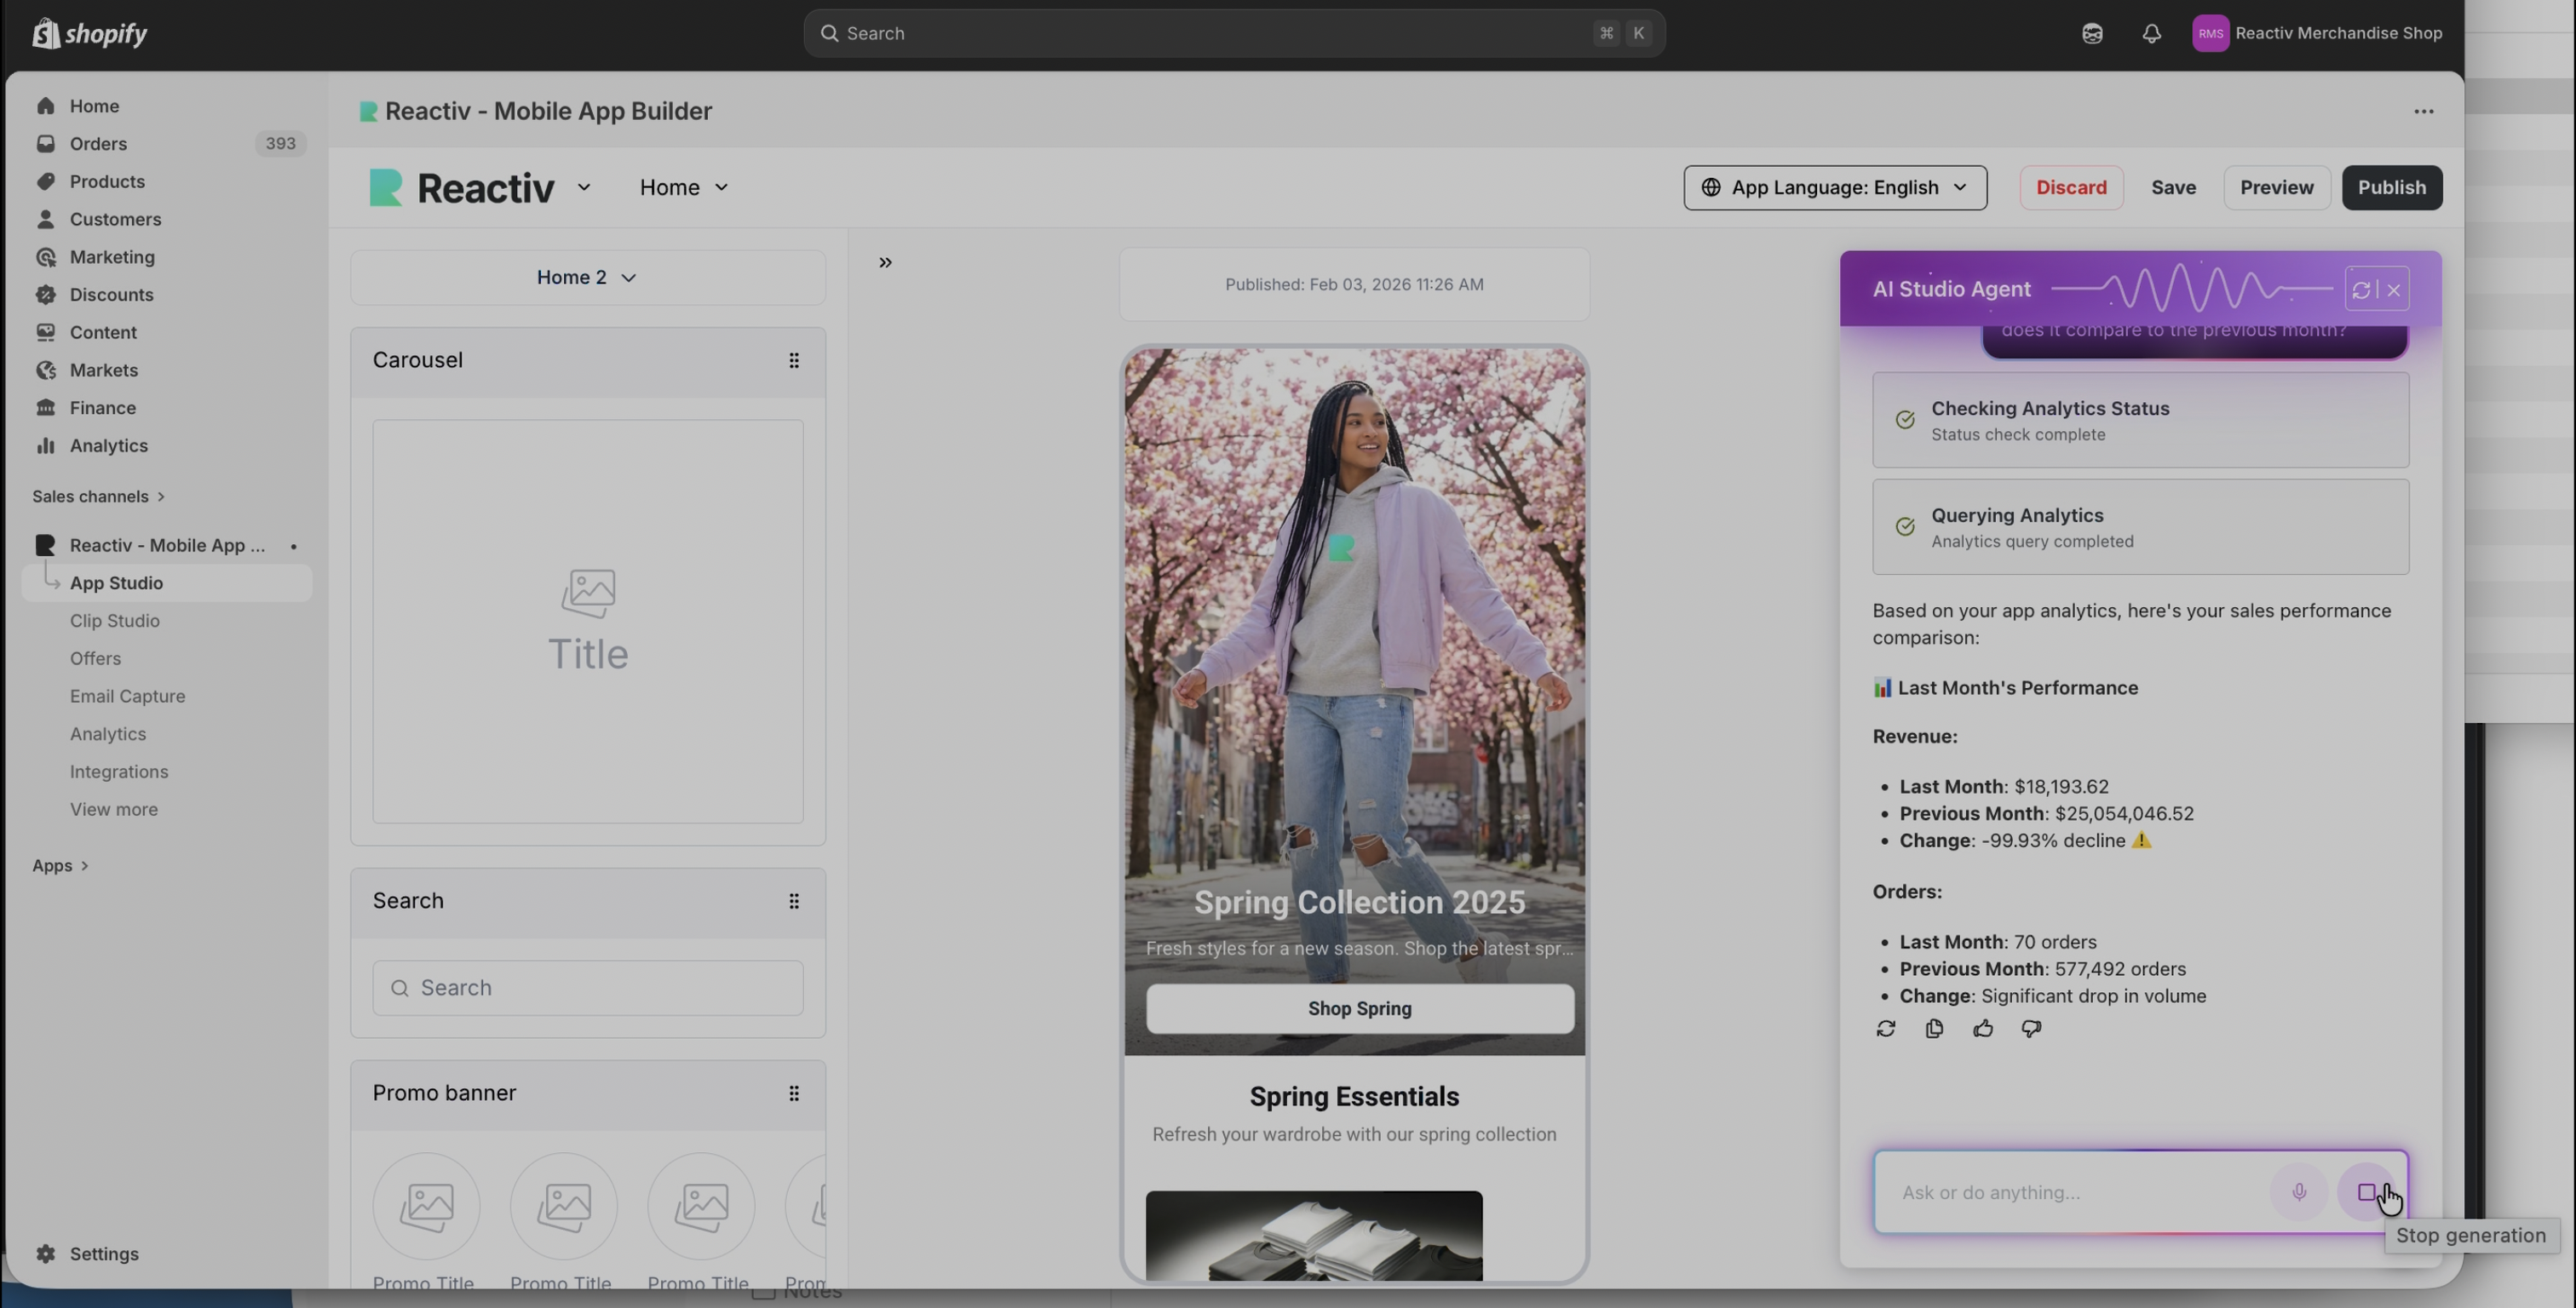Open Integrations
The image size is (2576, 1308).
(x=119, y=772)
